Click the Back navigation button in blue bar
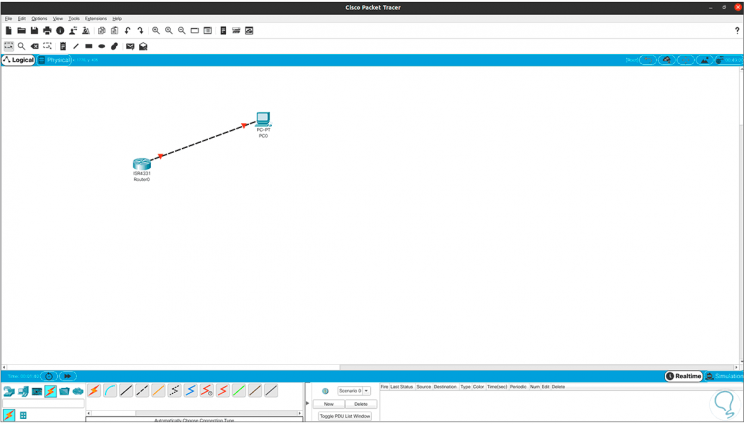Image resolution: width=745 pixels, height=424 pixels. tap(648, 60)
